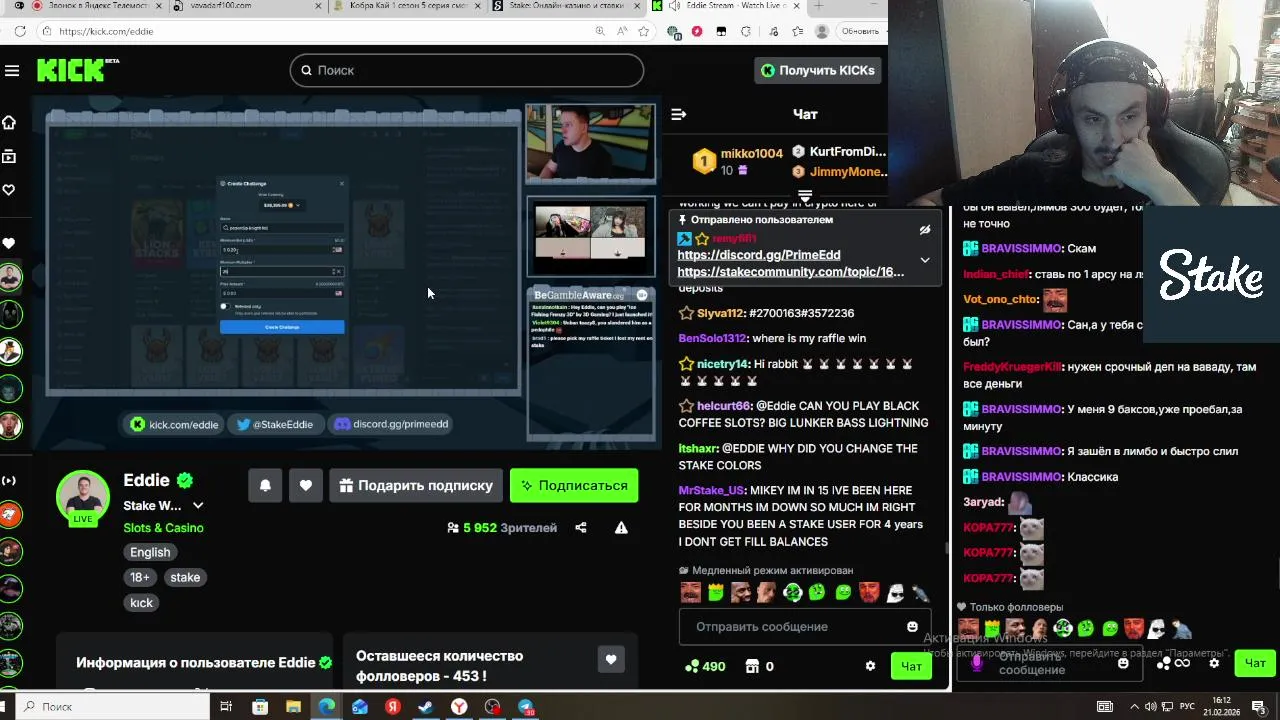Click Подарить подписку button
The image size is (1280, 720).
click(x=416, y=485)
